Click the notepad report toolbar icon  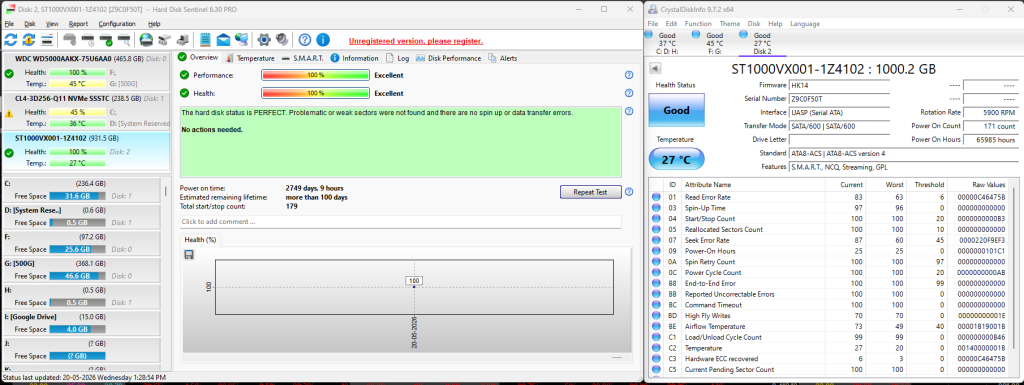(x=205, y=40)
